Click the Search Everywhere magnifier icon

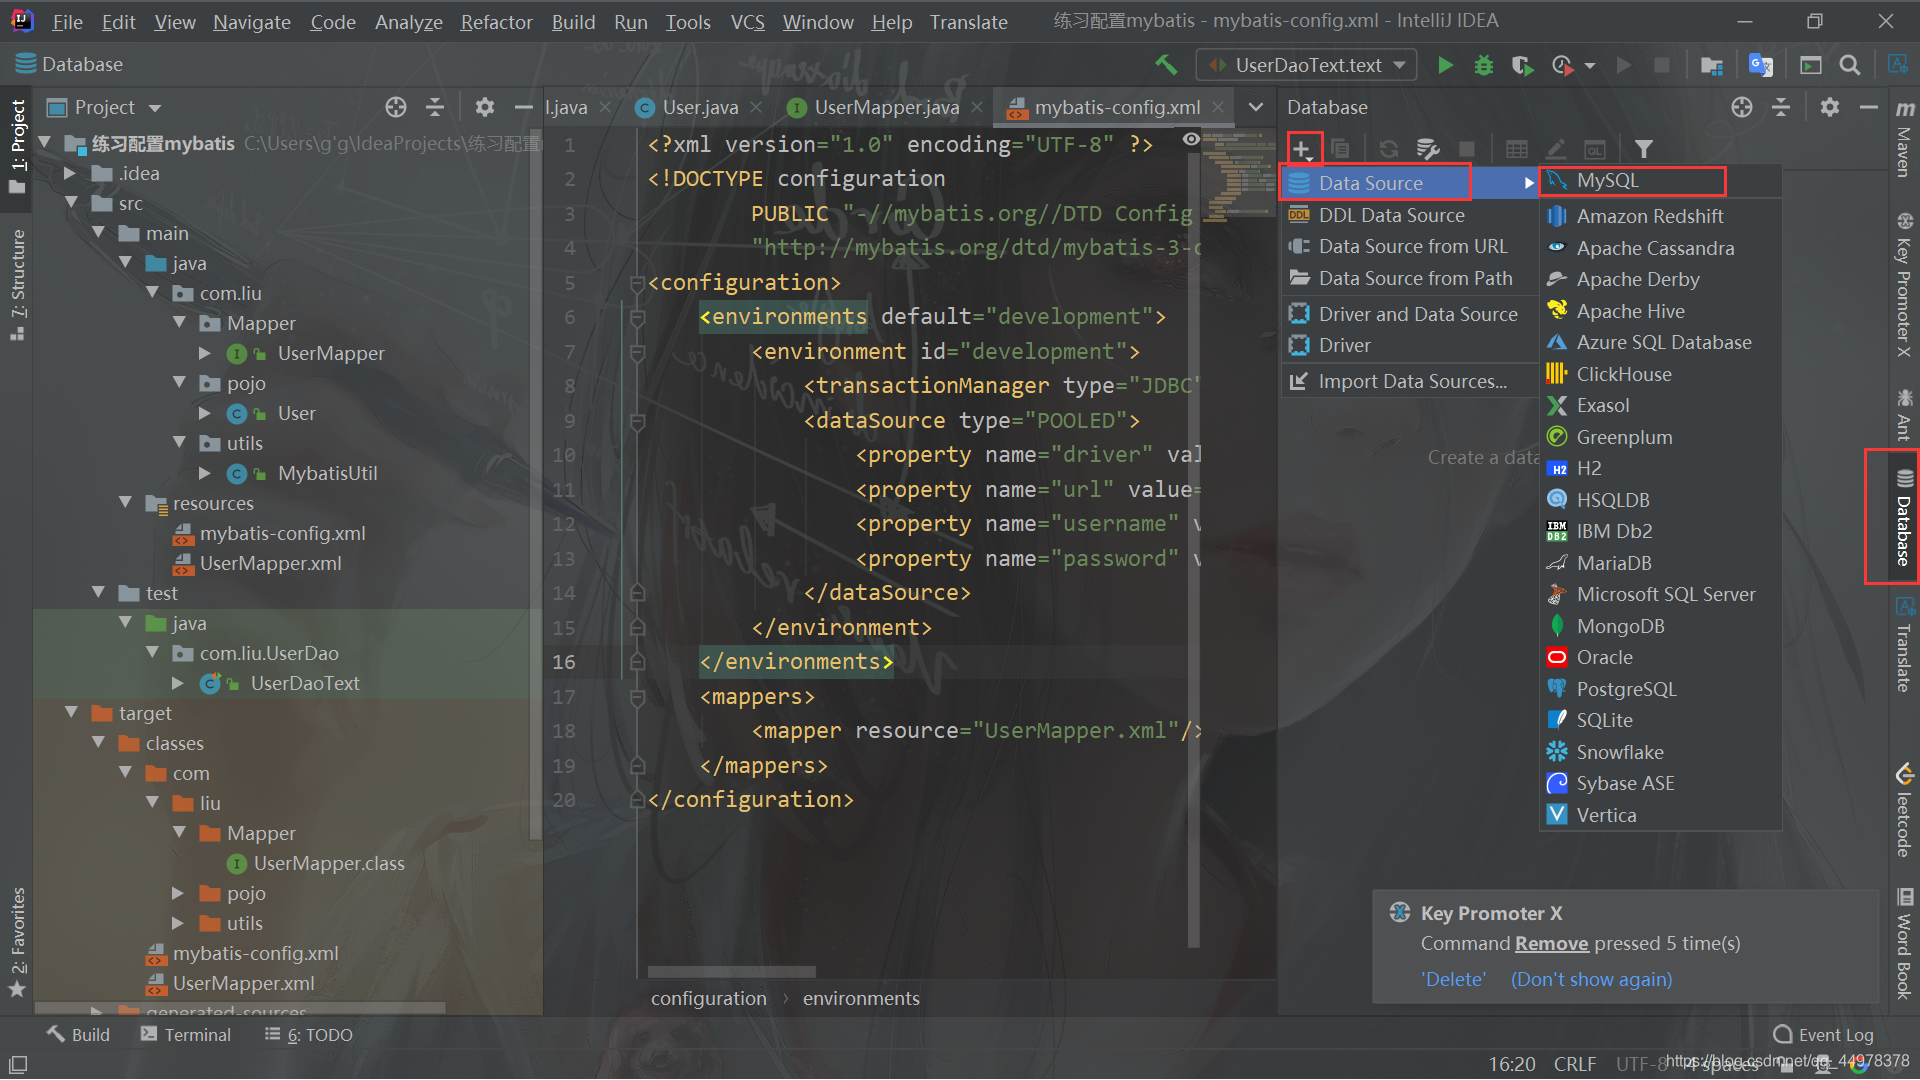(1850, 65)
